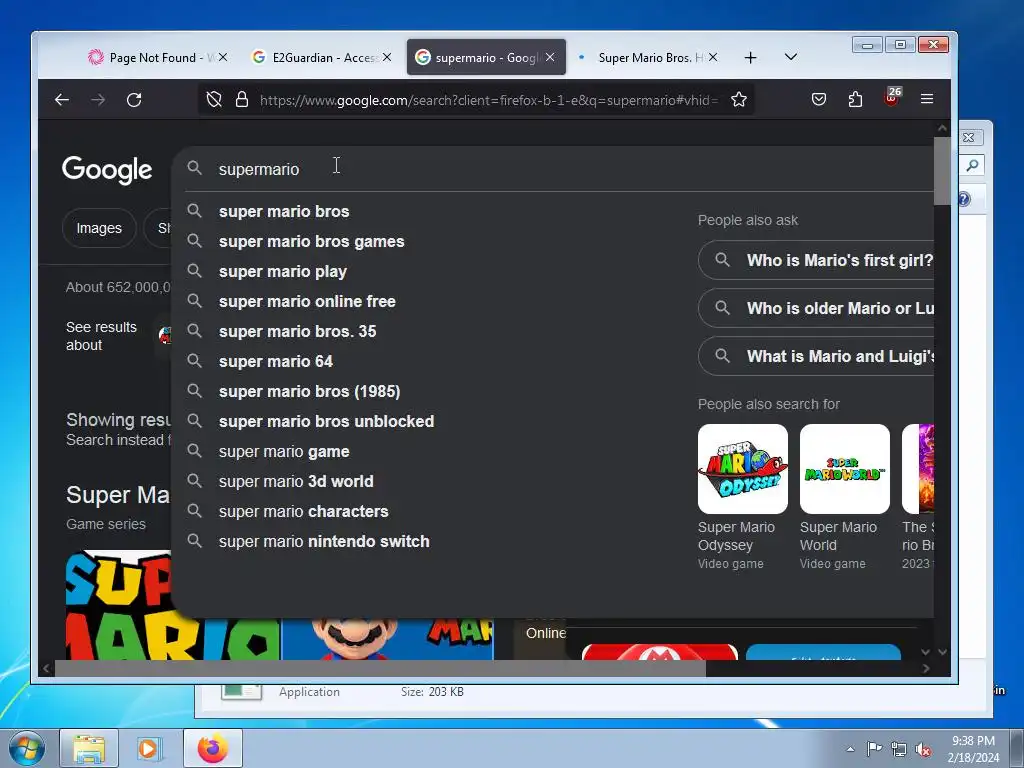Open File Explorer from the taskbar
This screenshot has height=768, width=1024.
89,748
